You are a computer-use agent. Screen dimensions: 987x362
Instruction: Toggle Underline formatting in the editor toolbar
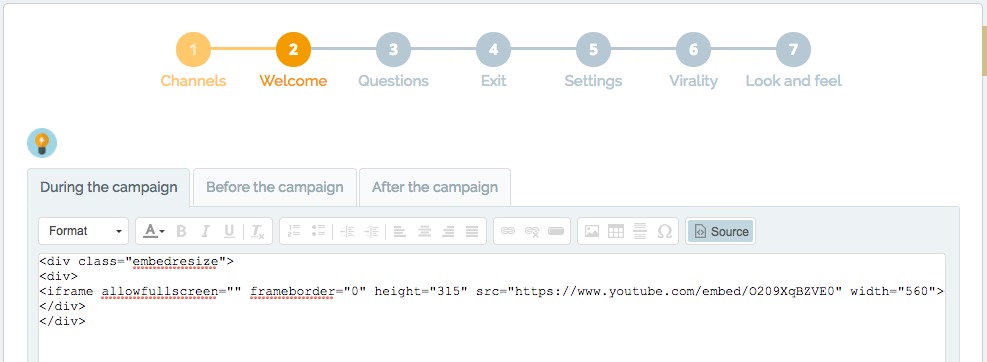tap(229, 231)
